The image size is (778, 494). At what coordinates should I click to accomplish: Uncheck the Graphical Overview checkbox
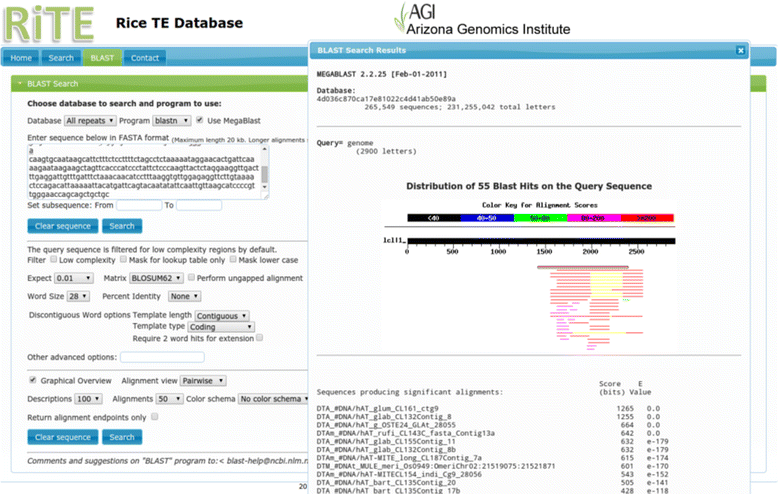point(33,380)
